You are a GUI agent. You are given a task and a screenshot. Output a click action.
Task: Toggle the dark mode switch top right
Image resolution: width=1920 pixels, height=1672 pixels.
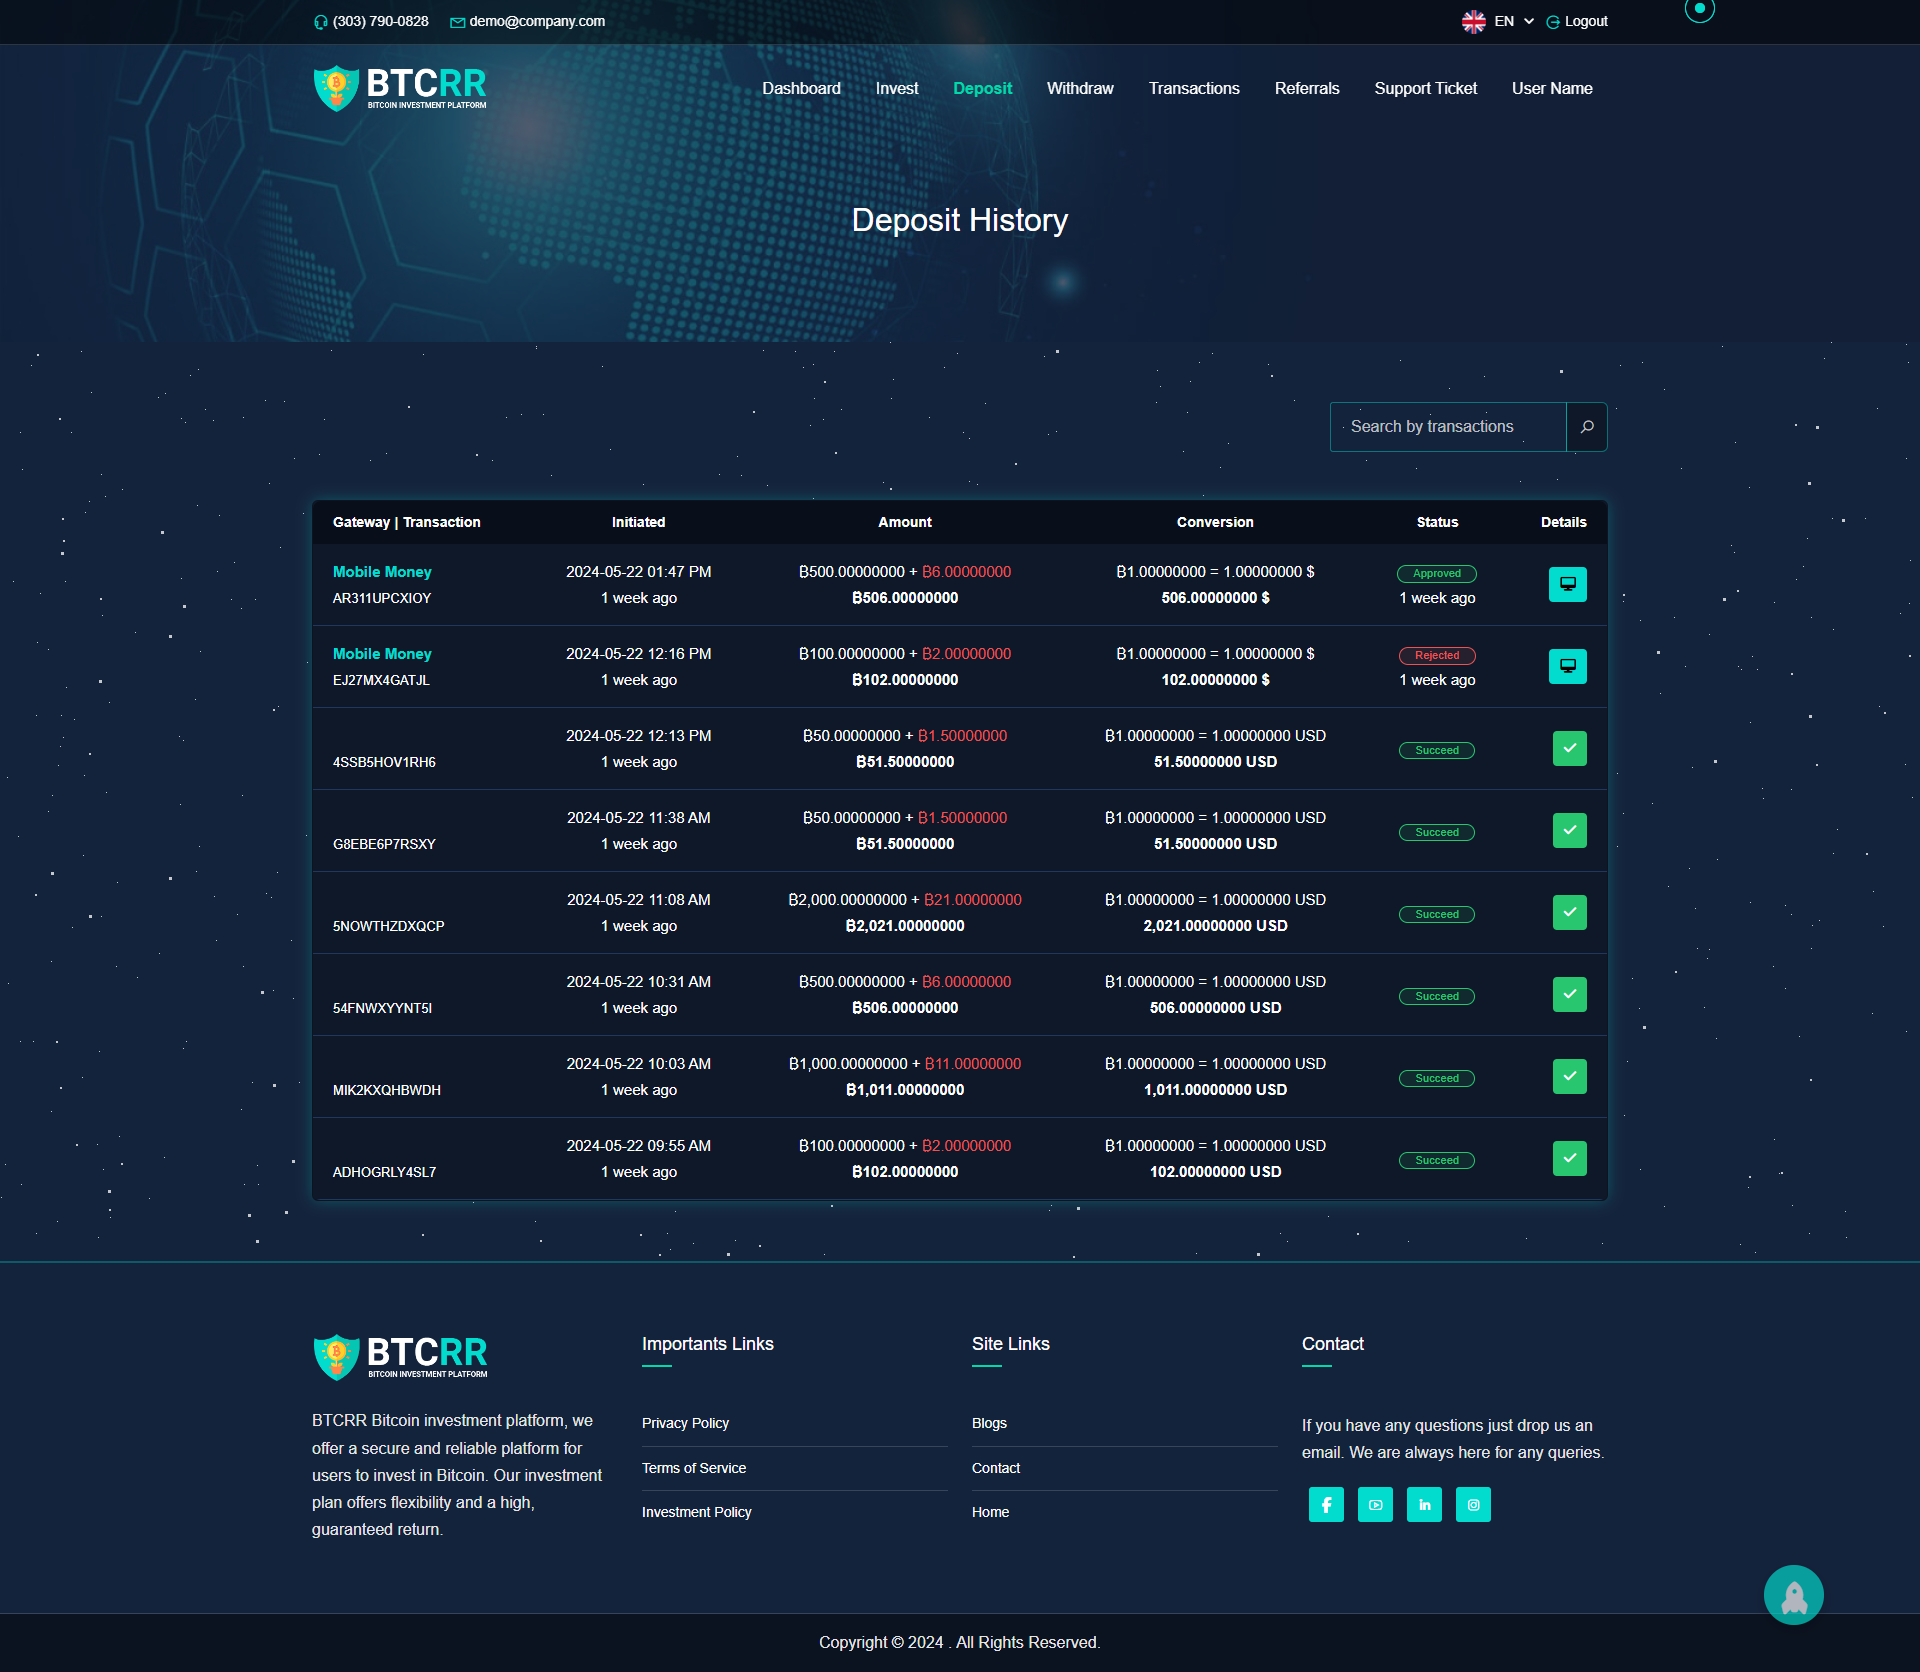(1700, 12)
